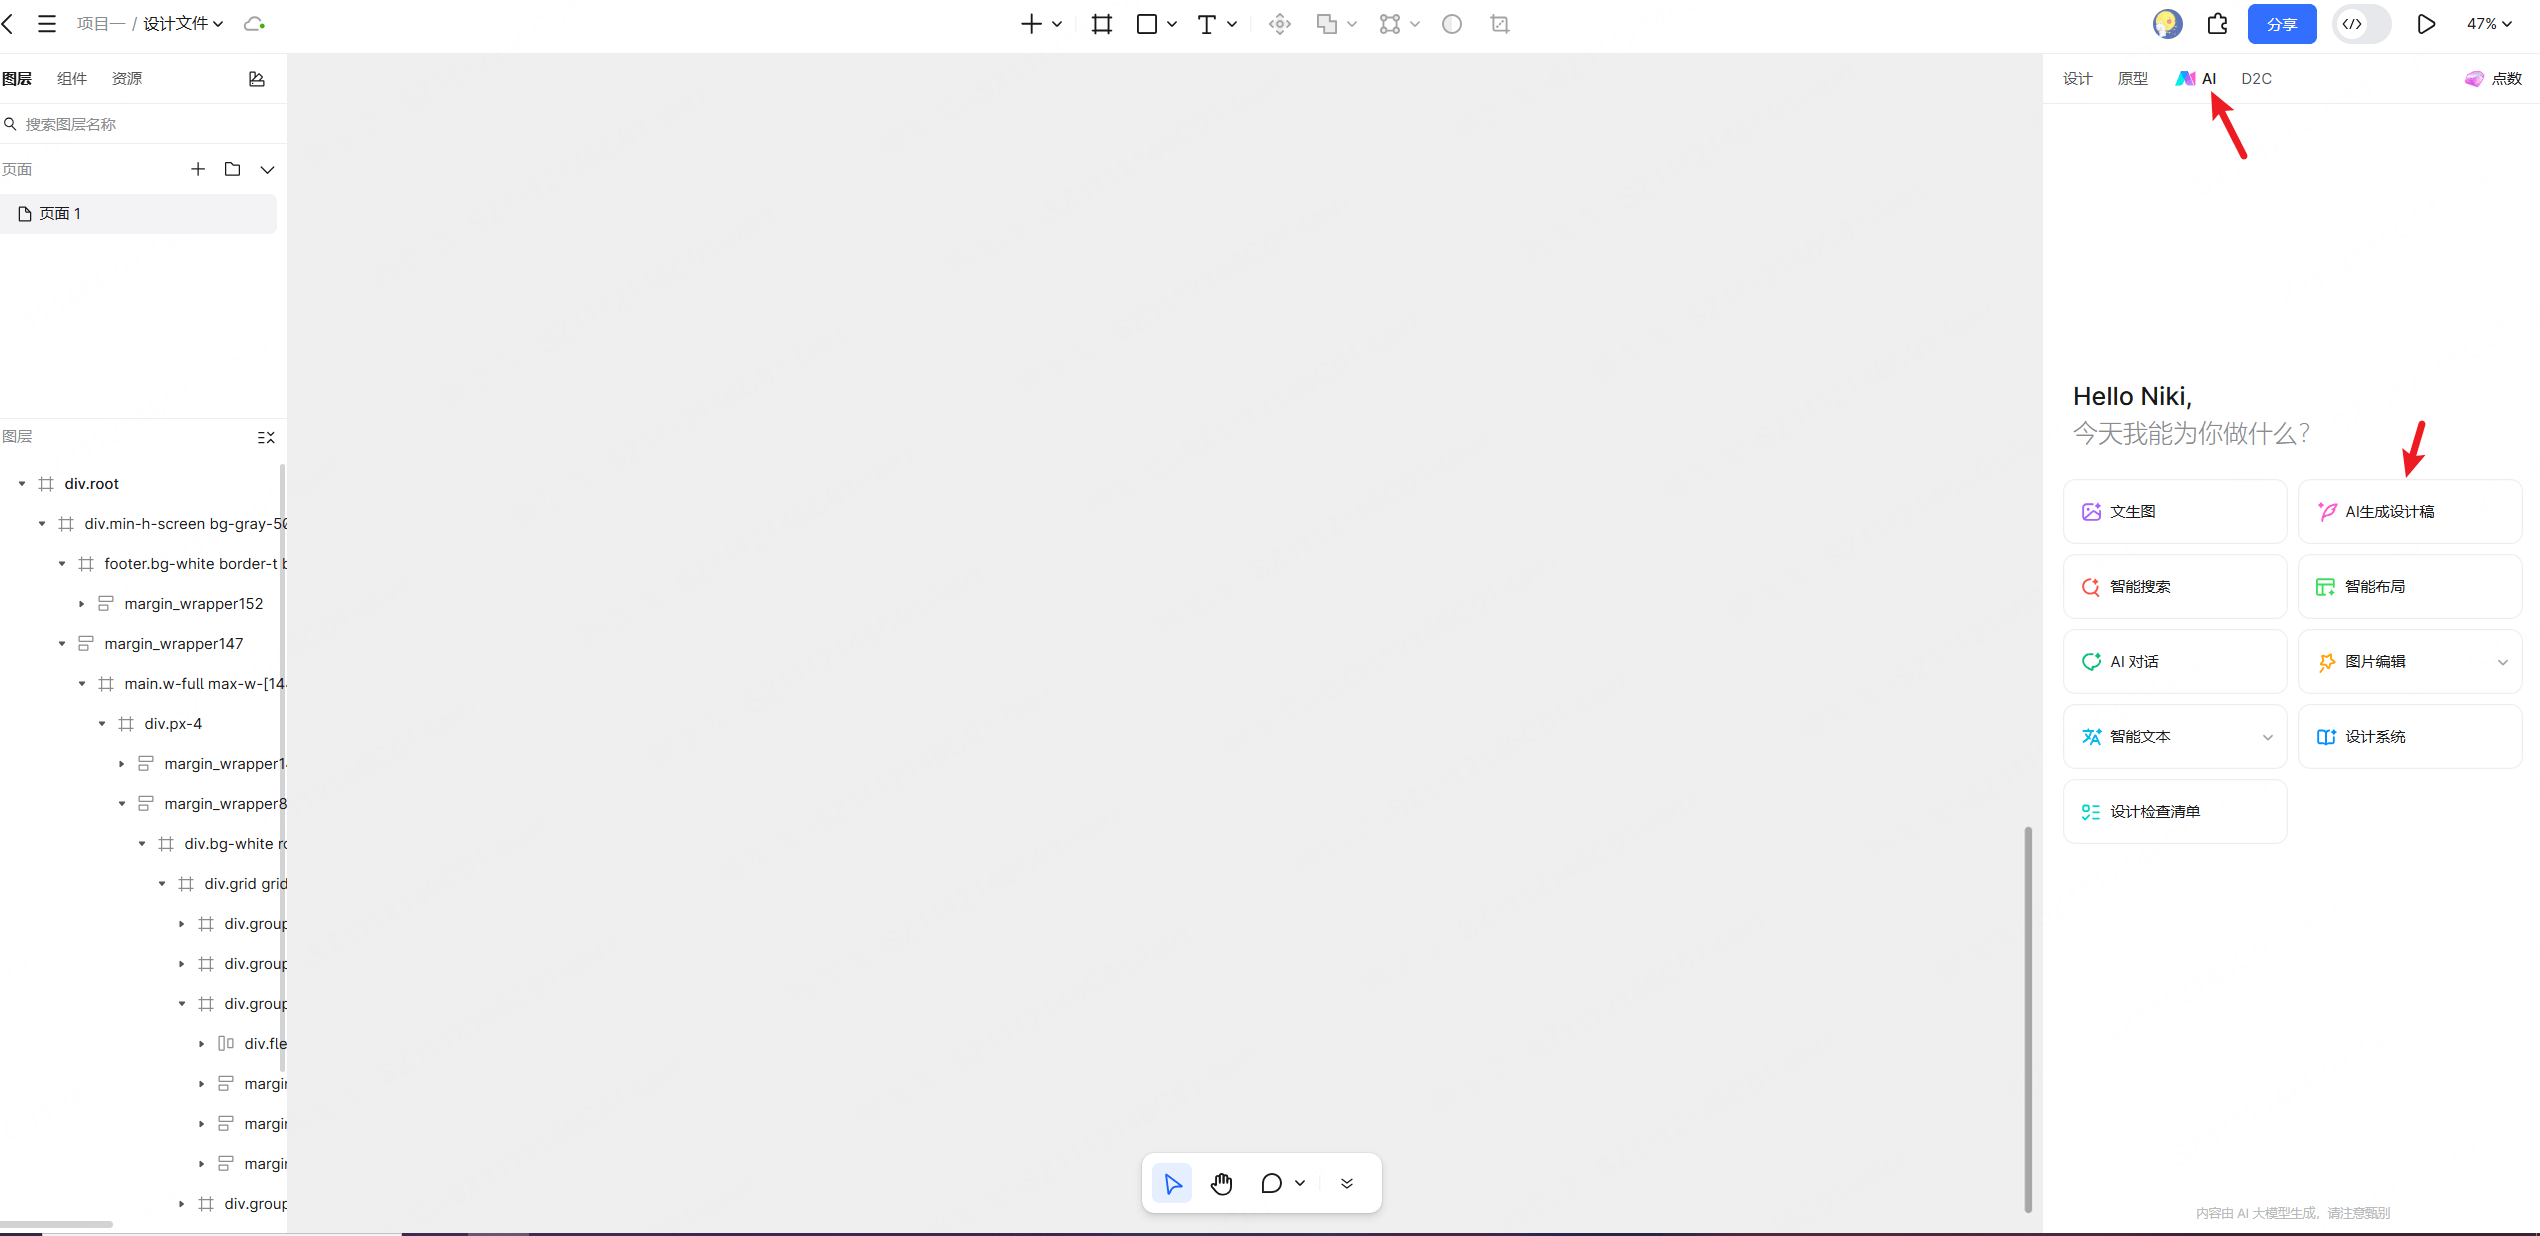The height and width of the screenshot is (1236, 2540).
Task: Select the hand pan tool
Action: click(1221, 1184)
